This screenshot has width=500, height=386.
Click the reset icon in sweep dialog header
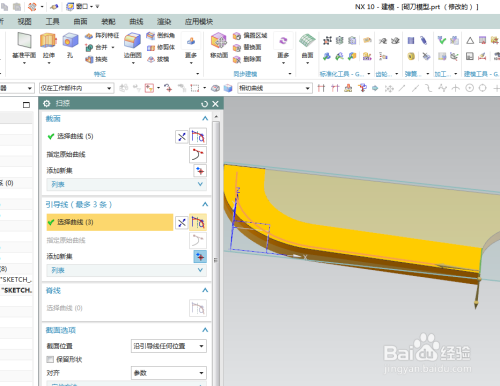[204, 104]
